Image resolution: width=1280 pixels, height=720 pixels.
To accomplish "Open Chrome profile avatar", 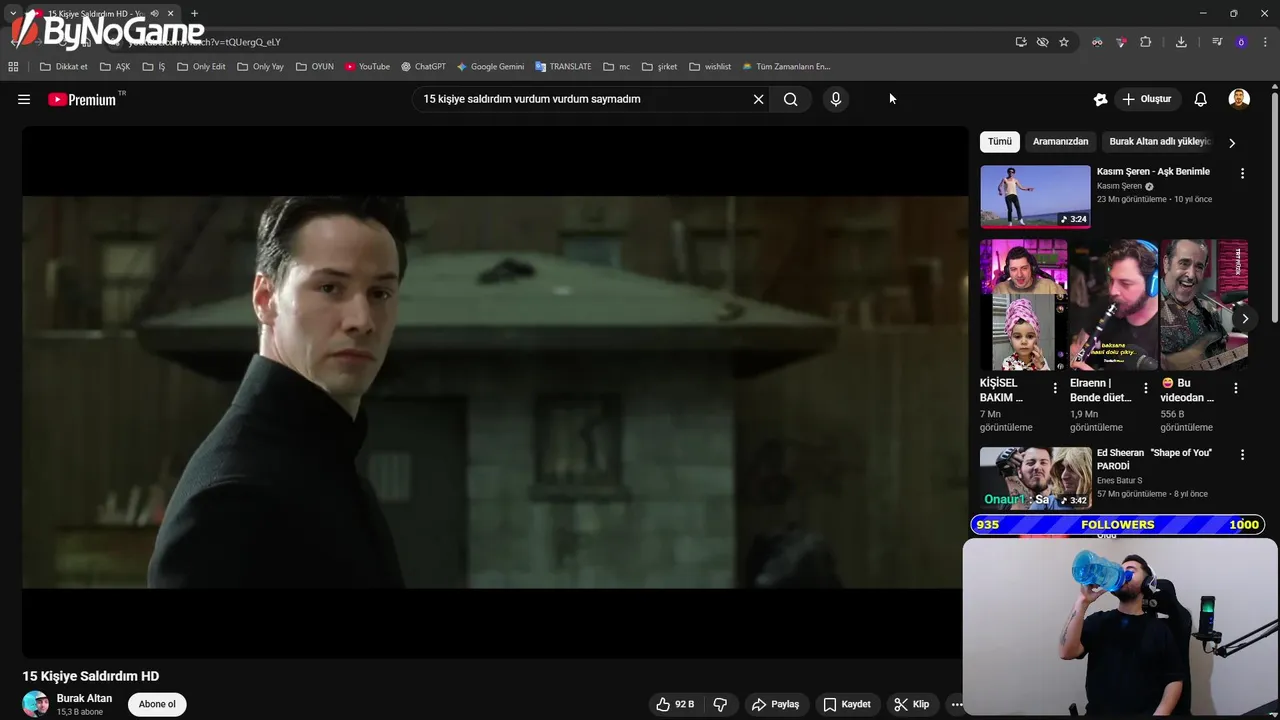I will coord(1241,42).
